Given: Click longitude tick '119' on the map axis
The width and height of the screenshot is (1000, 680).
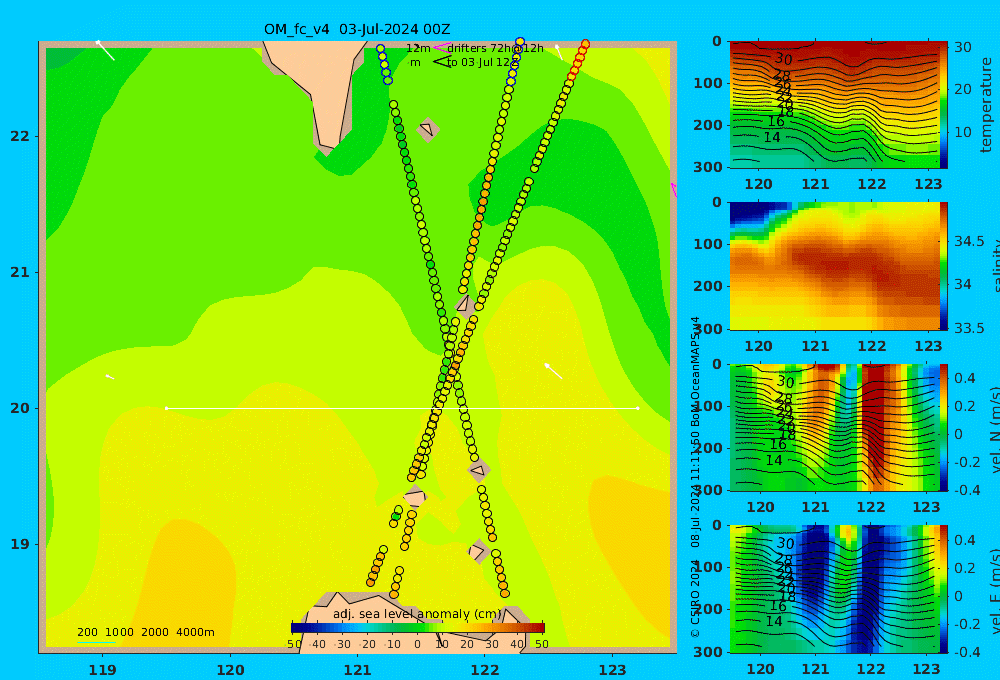Looking at the screenshot, I should (102, 670).
